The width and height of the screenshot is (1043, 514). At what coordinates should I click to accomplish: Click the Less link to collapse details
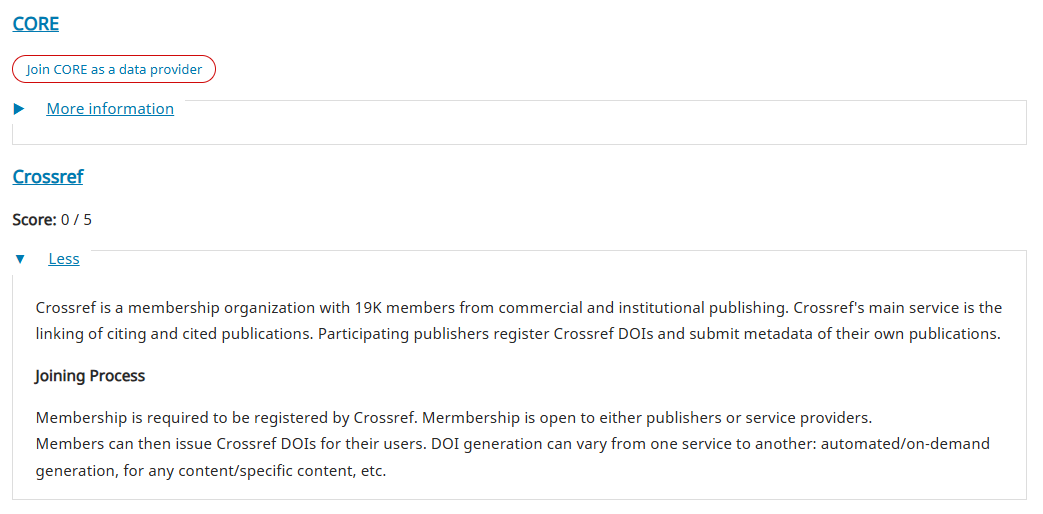[x=64, y=259]
